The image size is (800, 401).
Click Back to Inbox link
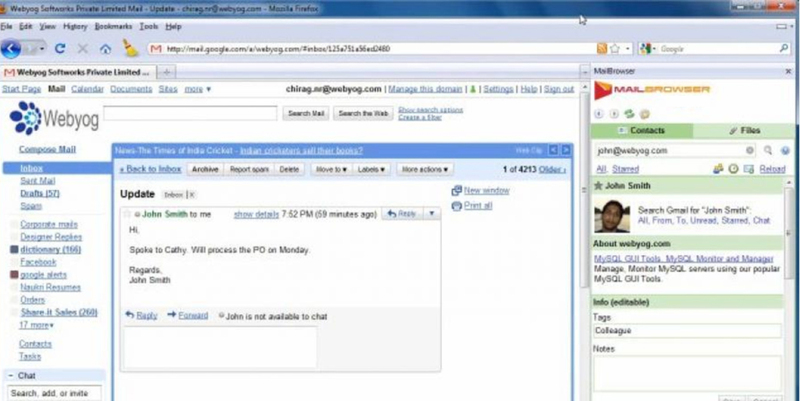point(151,169)
